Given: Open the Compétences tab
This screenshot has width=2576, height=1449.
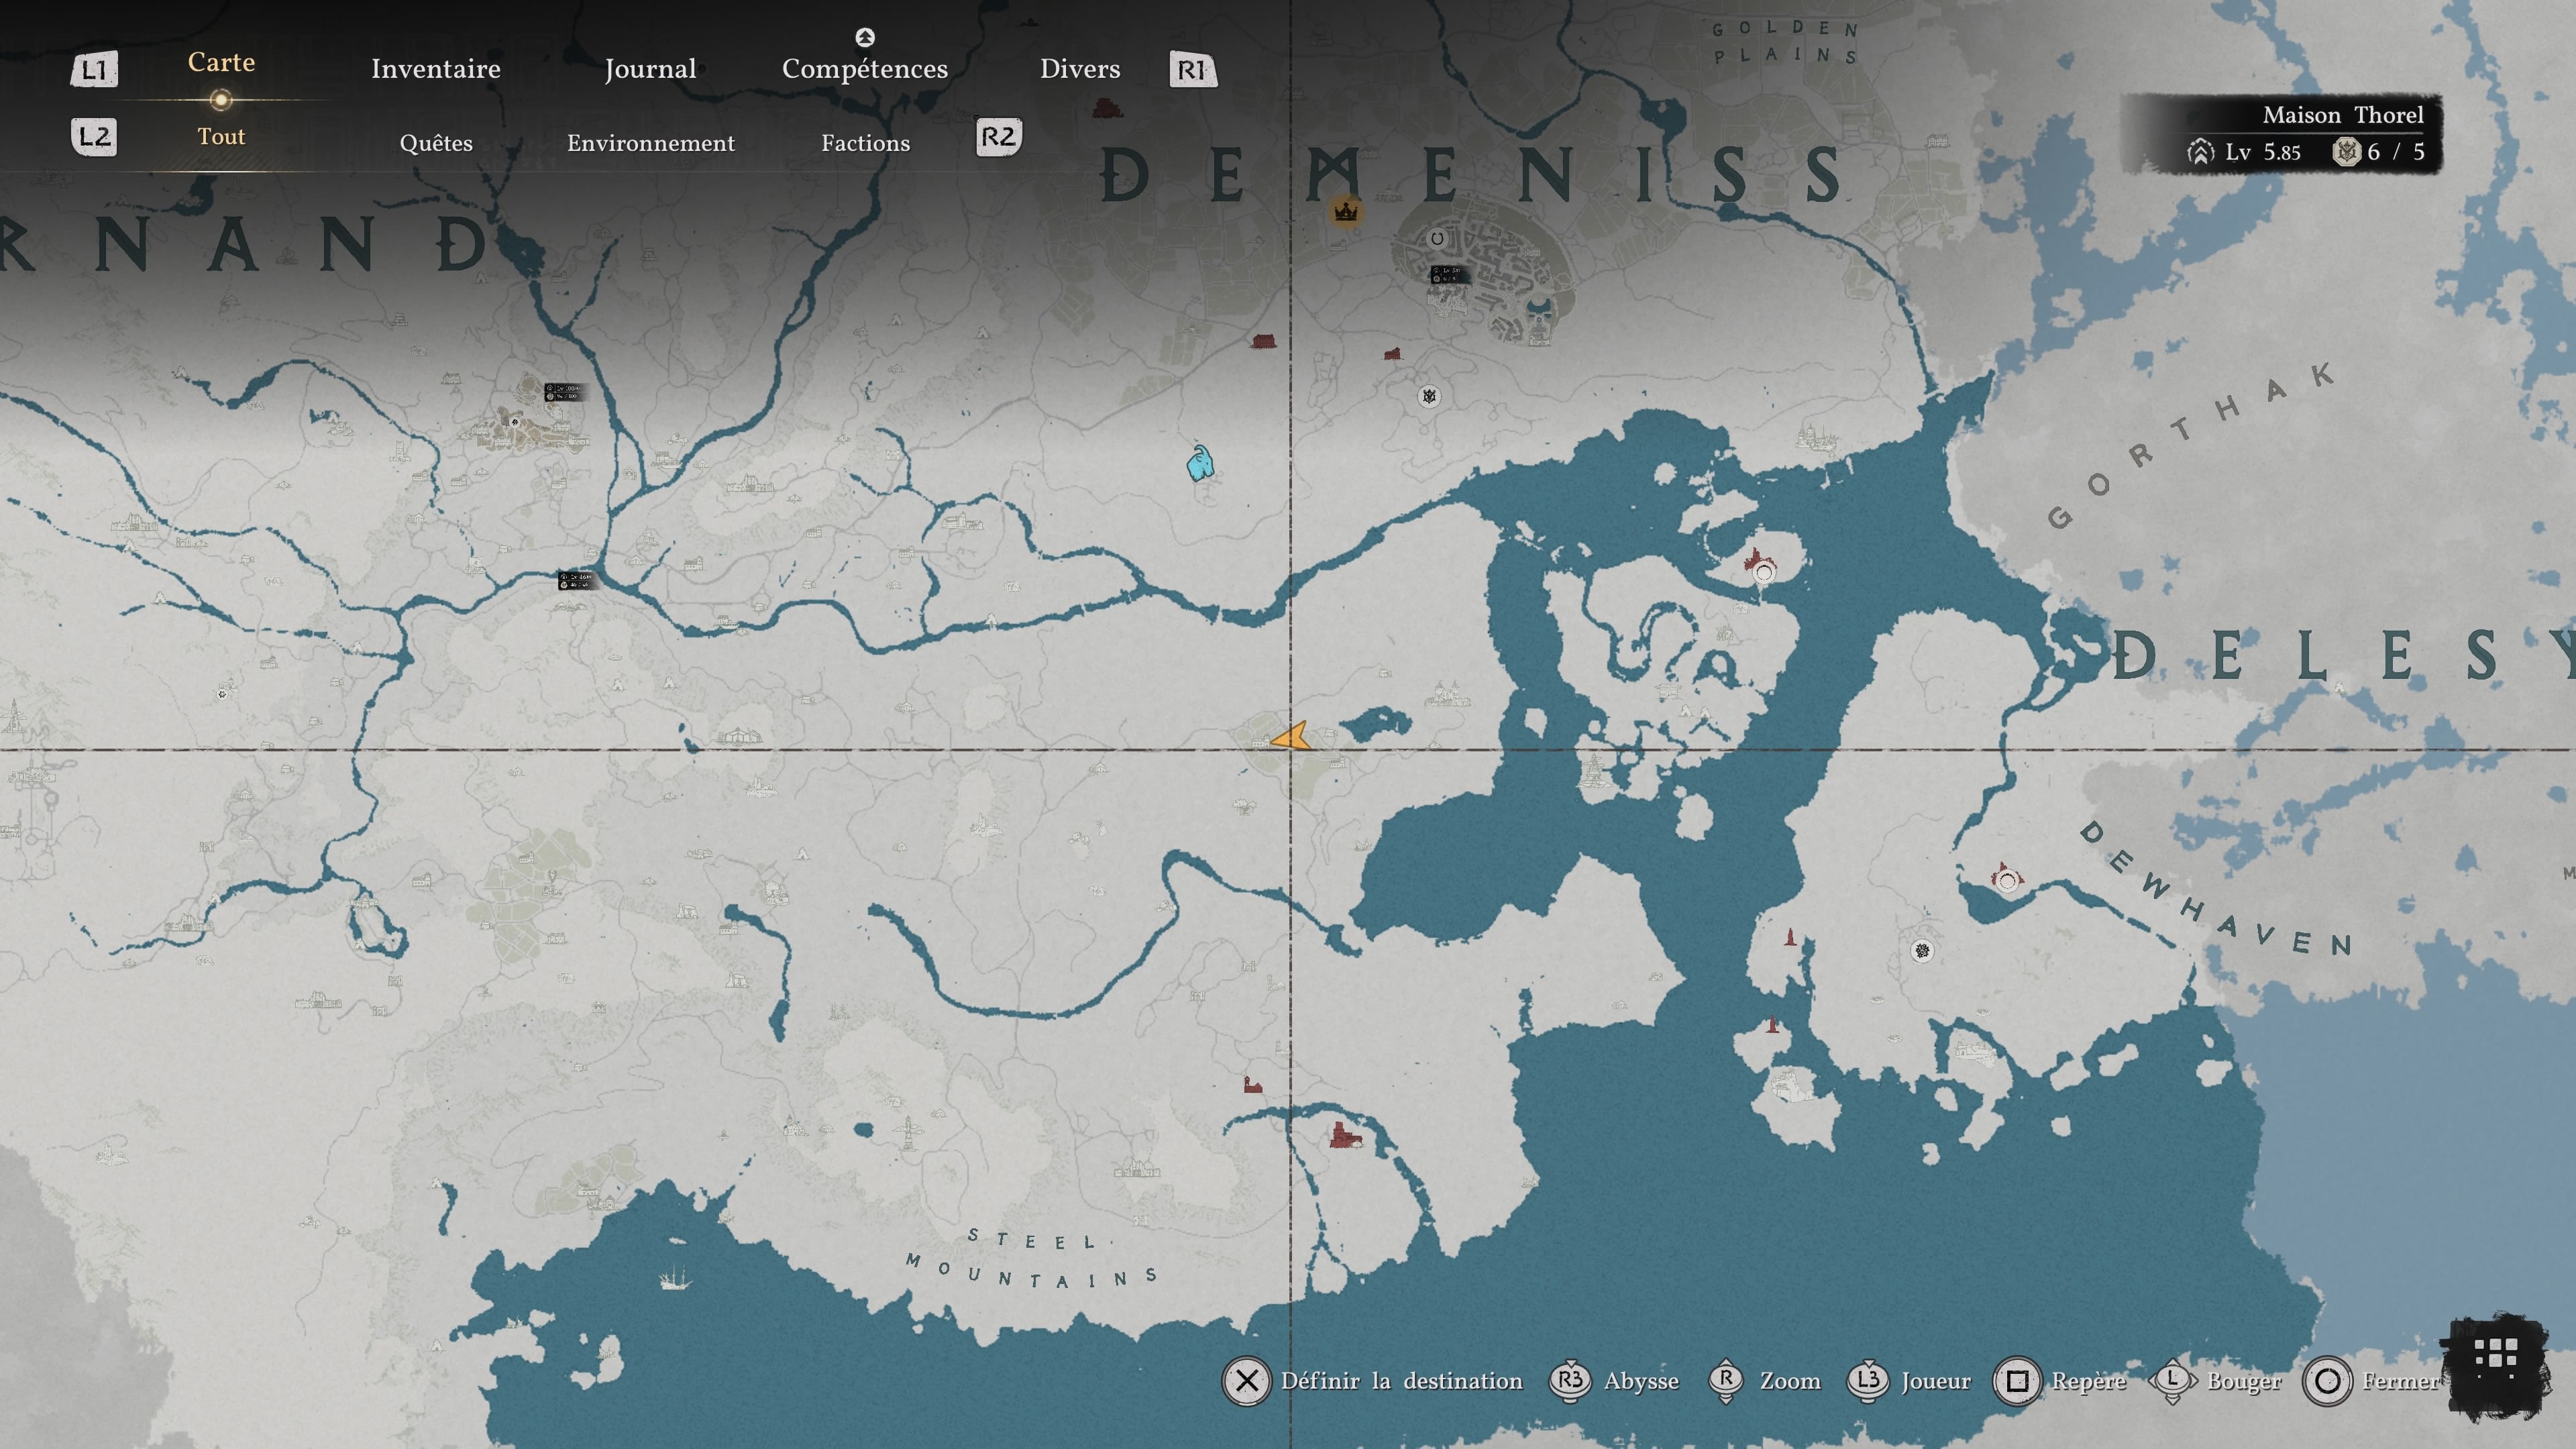Looking at the screenshot, I should click(x=865, y=69).
